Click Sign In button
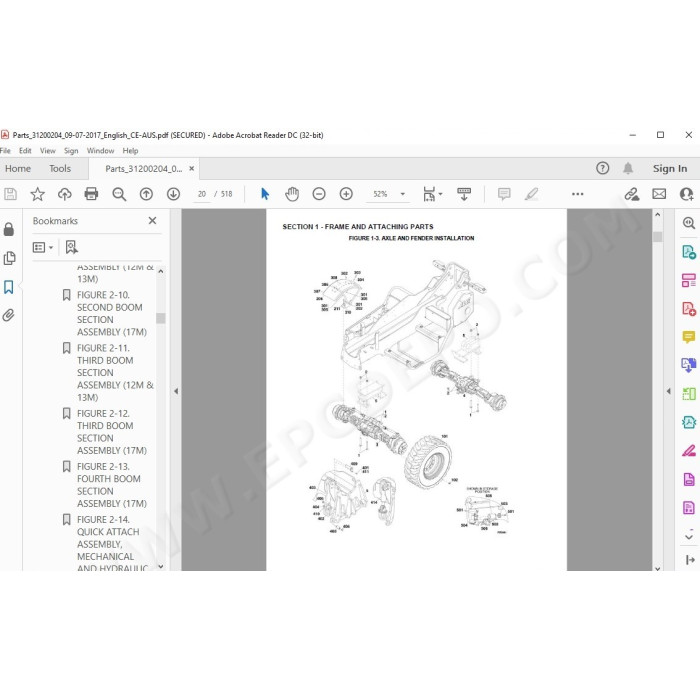 point(670,168)
